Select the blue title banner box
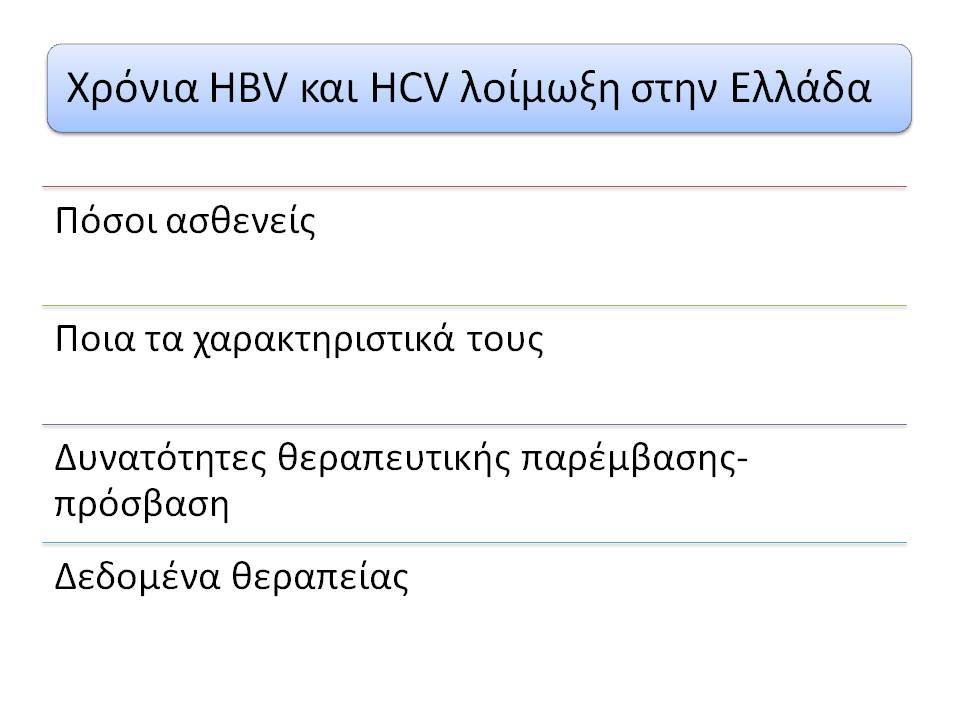960x720 pixels. point(479,88)
